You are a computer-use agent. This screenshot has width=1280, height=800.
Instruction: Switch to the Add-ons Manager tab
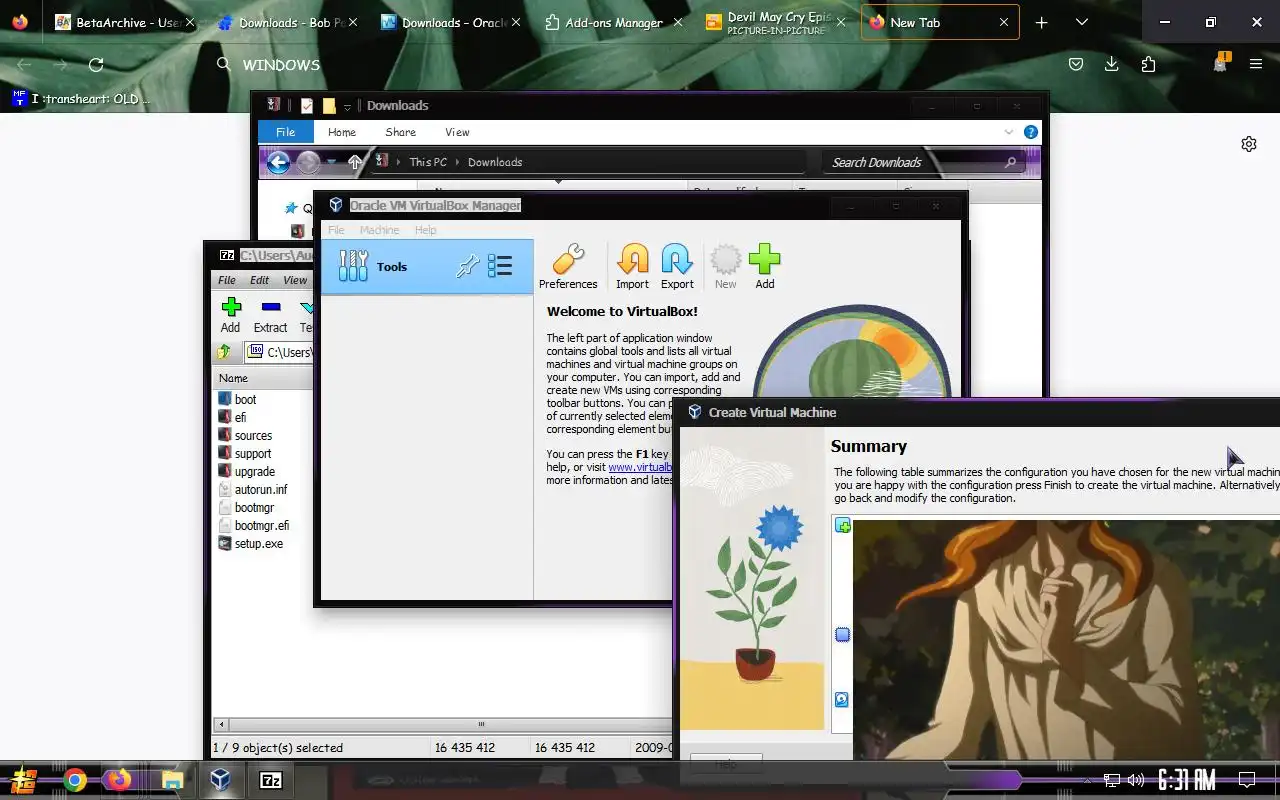tap(614, 22)
